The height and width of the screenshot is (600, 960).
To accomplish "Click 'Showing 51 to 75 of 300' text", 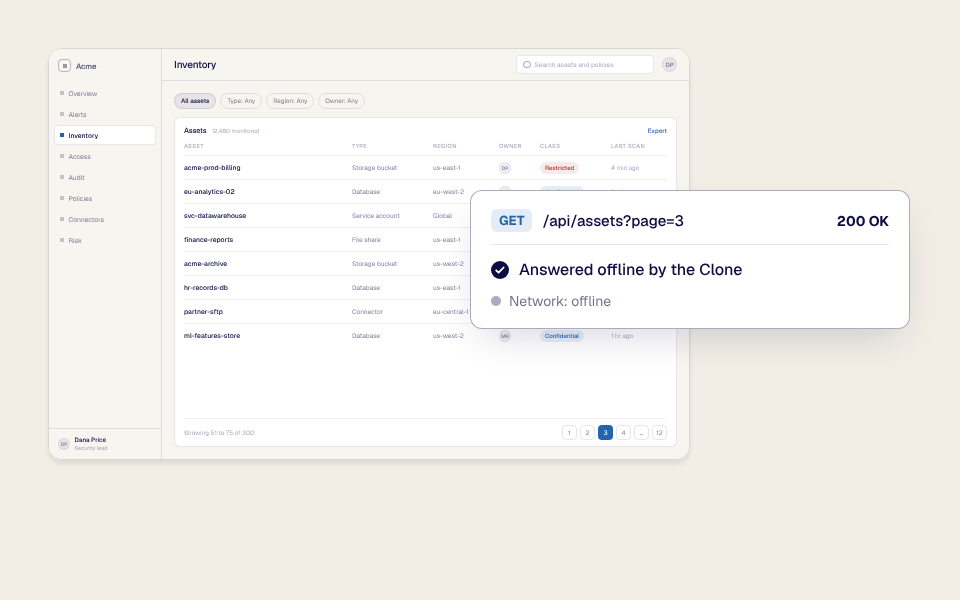I will point(219,433).
